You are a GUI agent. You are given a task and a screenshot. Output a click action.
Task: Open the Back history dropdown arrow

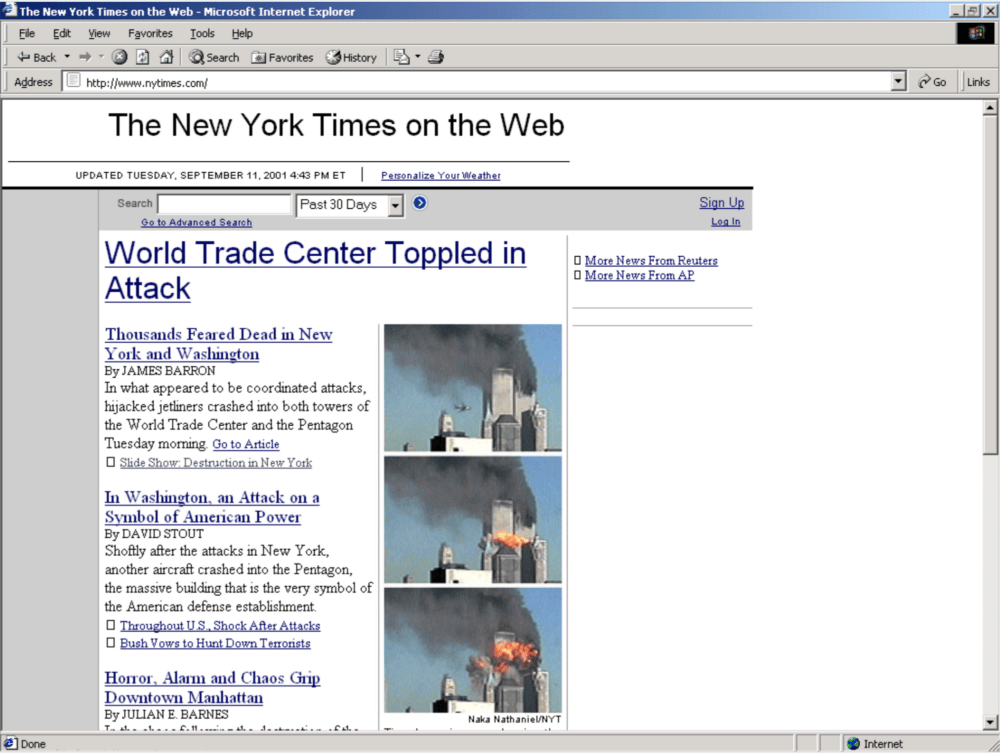click(x=67, y=57)
